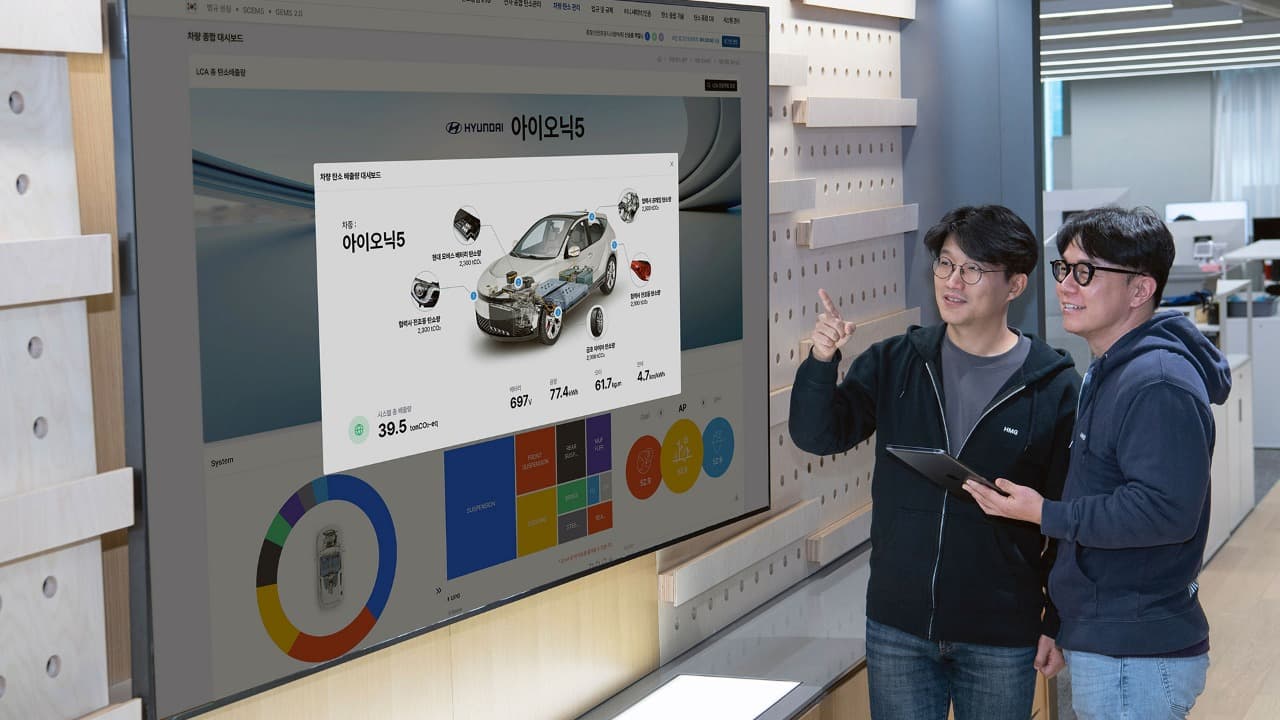Screen dimensions: 1280x720
Task: Click hotspot marker on the car's roof
Action: point(591,215)
